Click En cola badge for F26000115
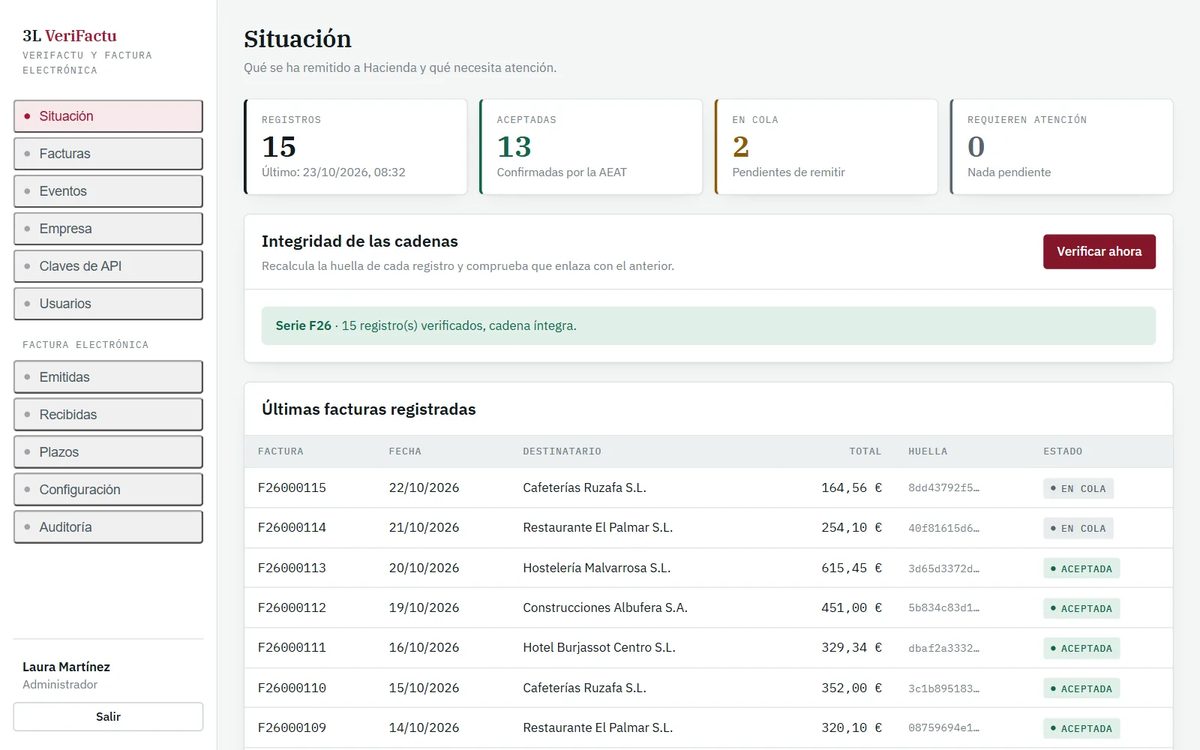 click(x=1078, y=489)
